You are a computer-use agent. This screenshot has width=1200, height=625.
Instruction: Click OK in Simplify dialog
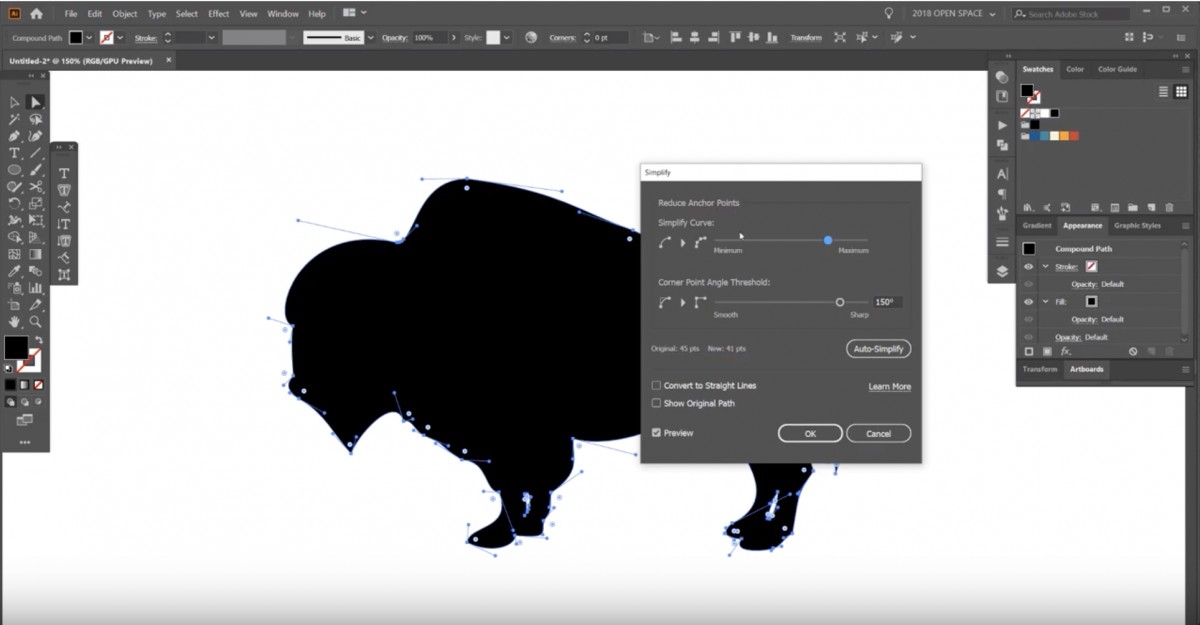coord(810,433)
